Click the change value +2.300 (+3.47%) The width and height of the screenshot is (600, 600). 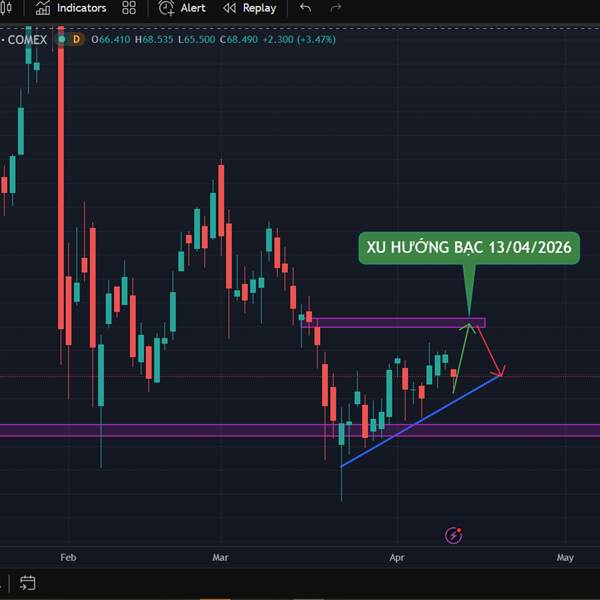tap(299, 39)
